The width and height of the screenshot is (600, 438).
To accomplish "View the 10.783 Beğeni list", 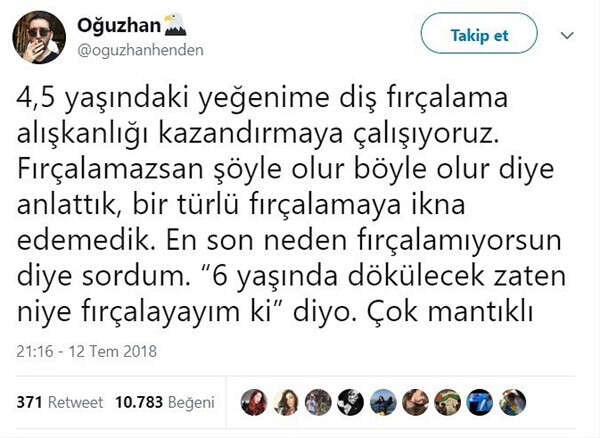I will (164, 402).
